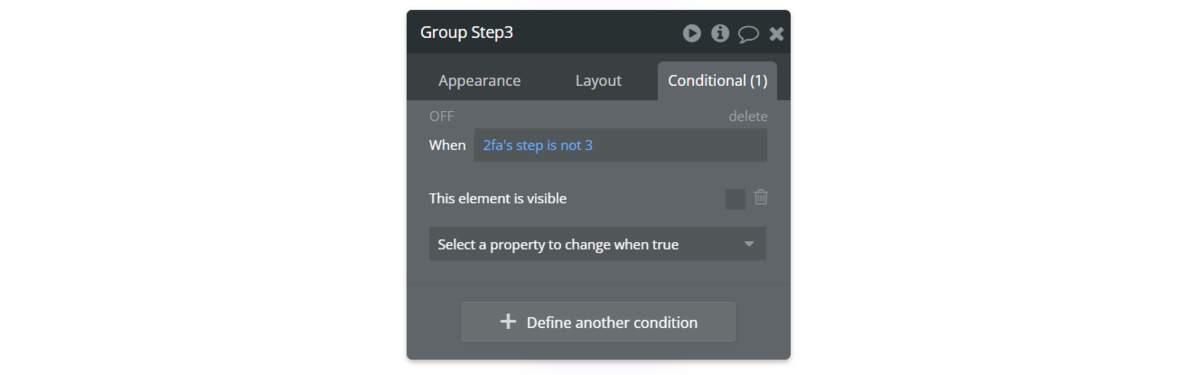Click the trash icon beside visibility property
Image resolution: width=1200 pixels, height=375 pixels.
761,198
